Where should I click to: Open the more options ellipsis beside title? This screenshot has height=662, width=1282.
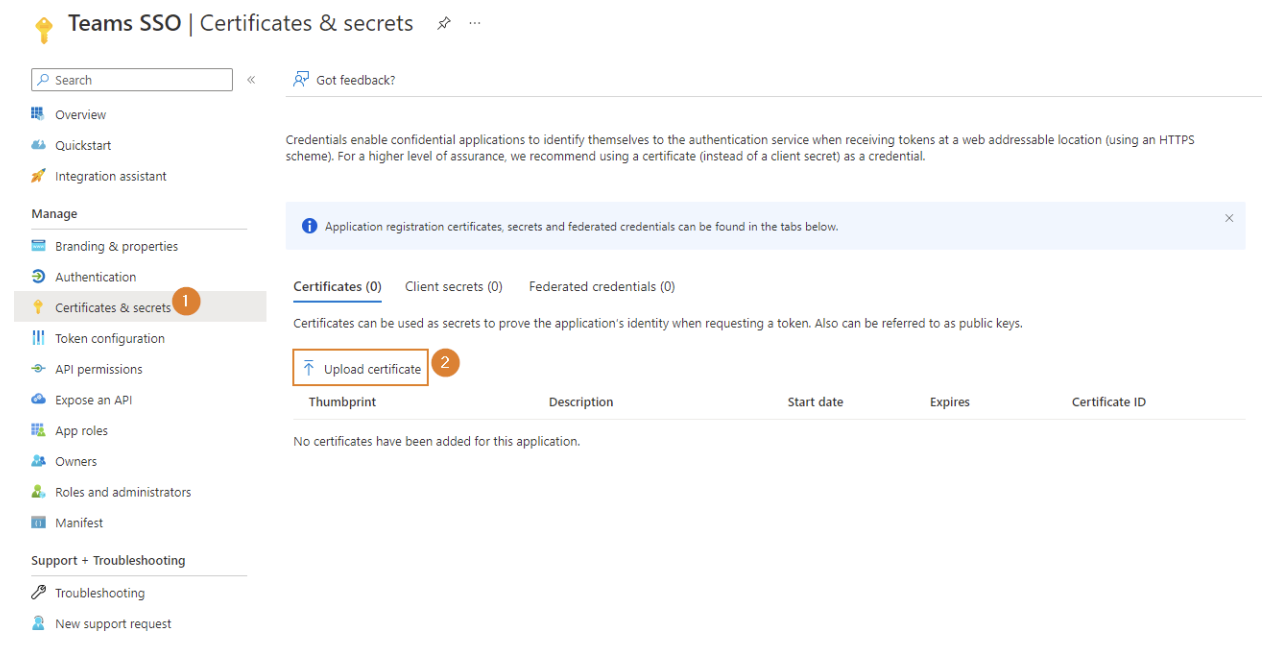(x=475, y=24)
